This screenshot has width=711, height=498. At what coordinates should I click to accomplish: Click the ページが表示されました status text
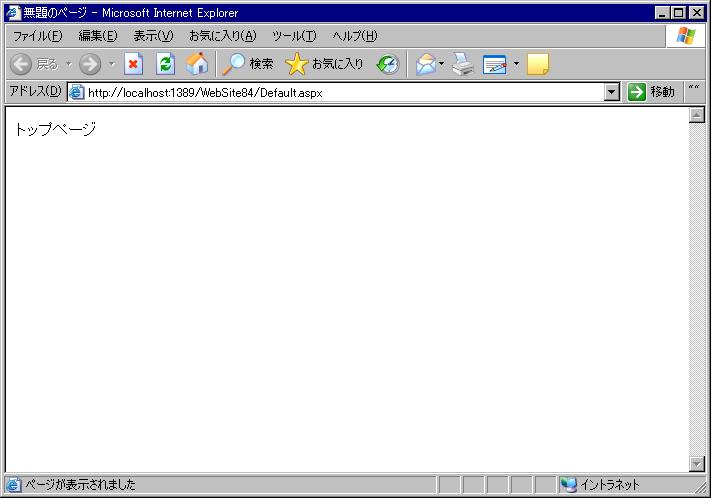click(x=80, y=485)
